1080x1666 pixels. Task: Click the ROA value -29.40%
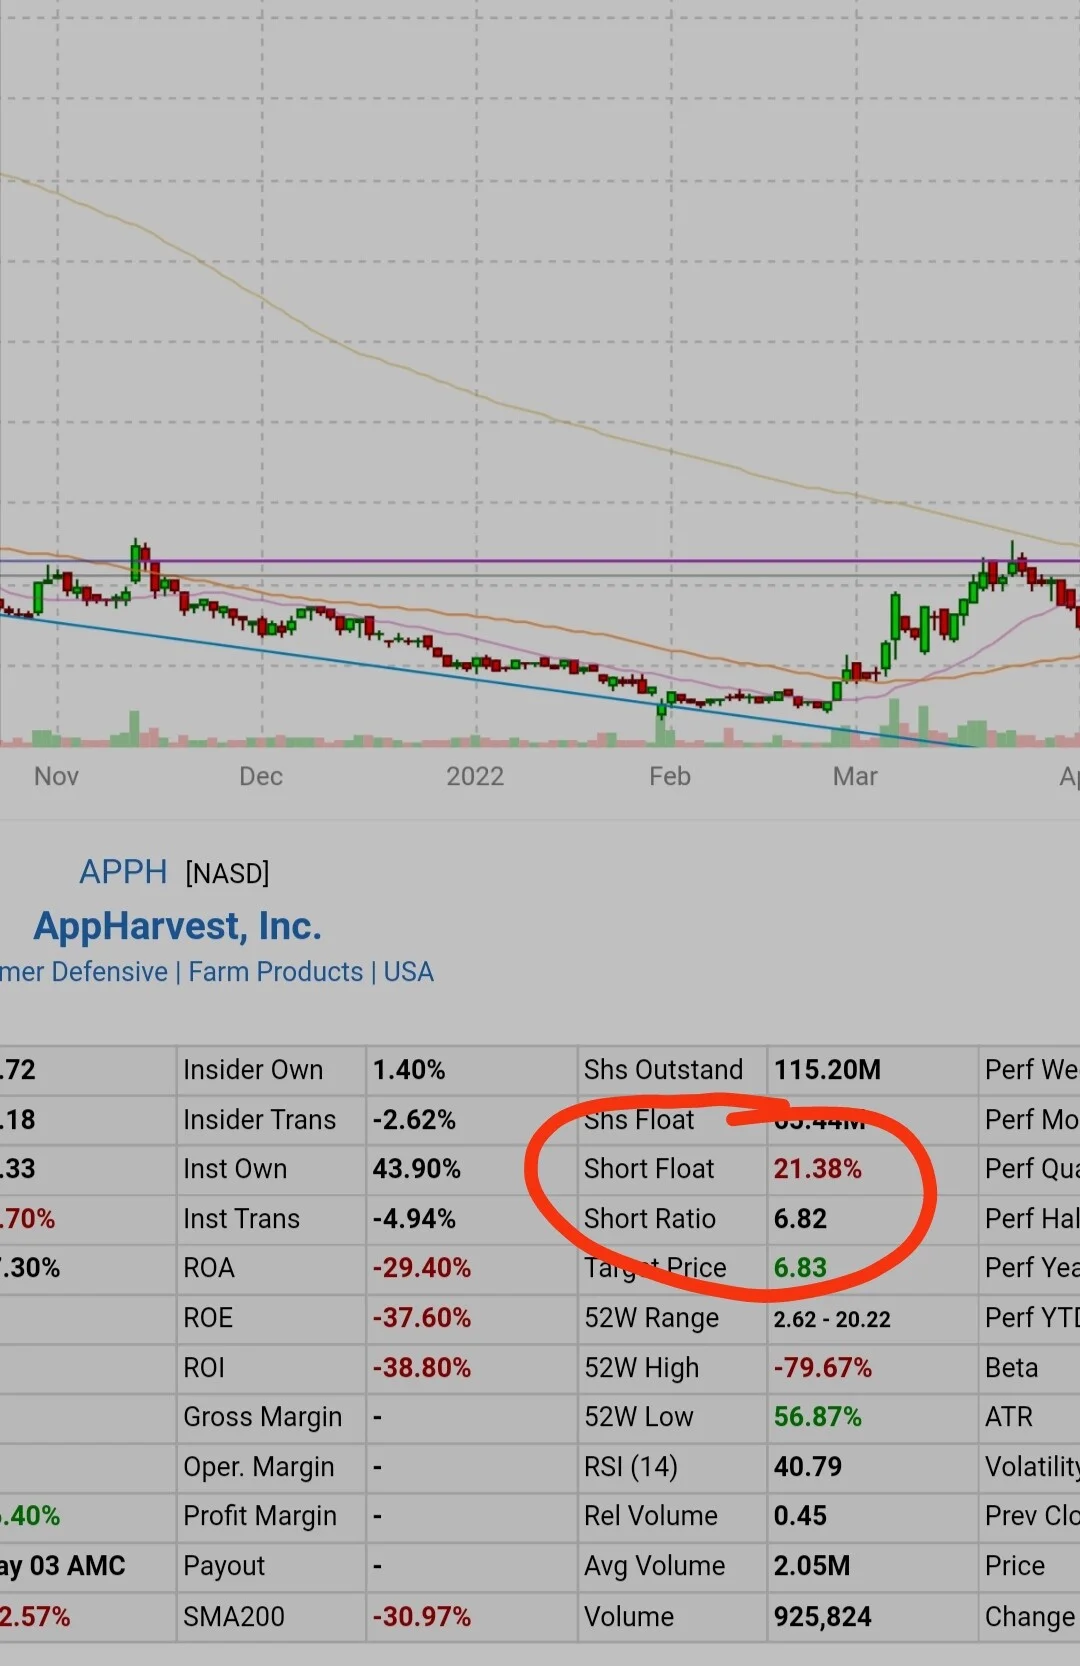point(422,1268)
